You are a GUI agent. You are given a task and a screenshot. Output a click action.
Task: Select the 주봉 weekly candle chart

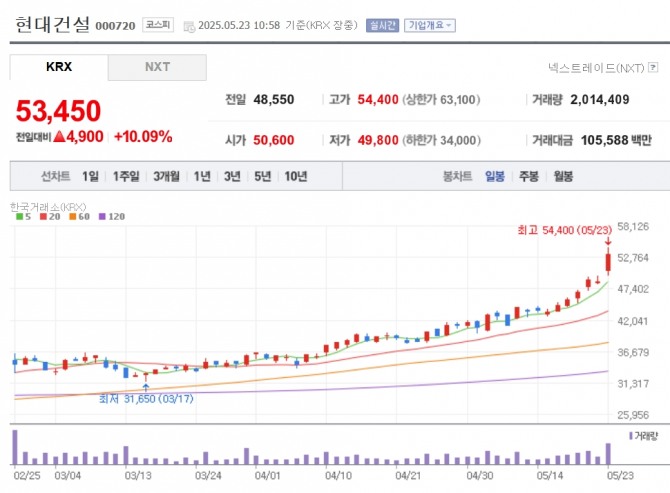[x=528, y=176]
